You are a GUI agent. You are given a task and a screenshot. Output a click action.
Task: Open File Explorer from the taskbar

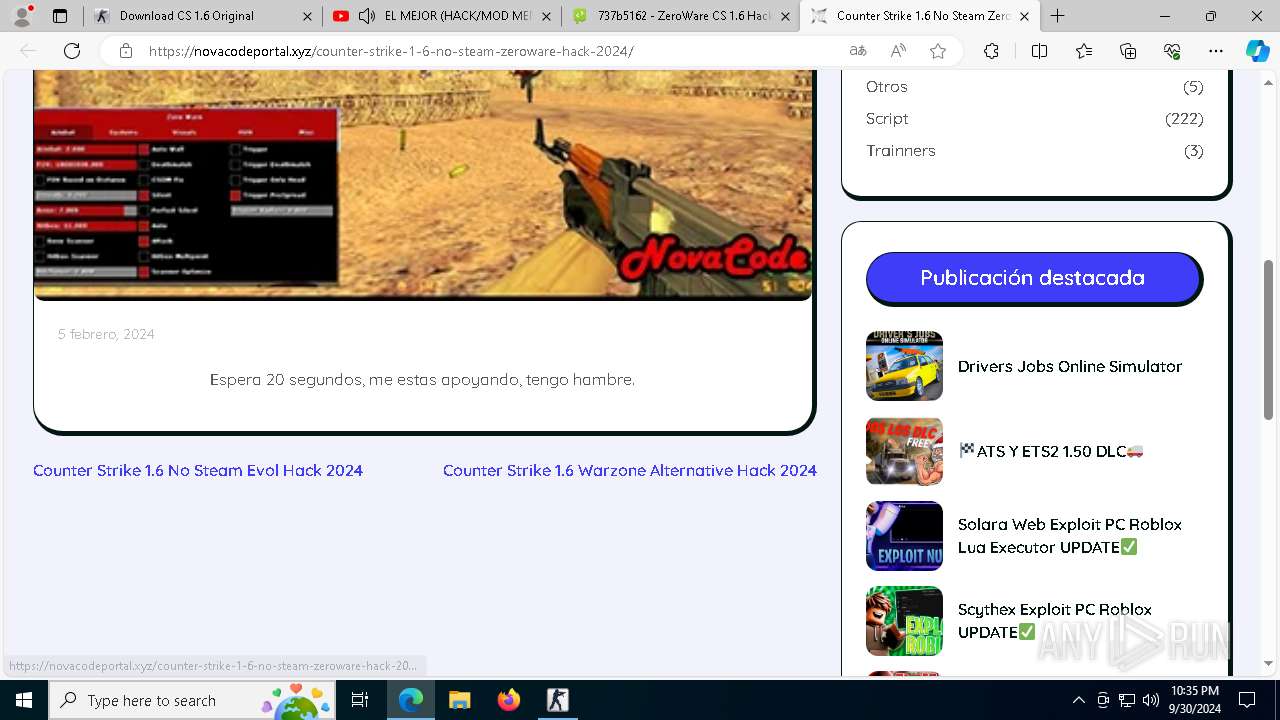click(x=459, y=700)
